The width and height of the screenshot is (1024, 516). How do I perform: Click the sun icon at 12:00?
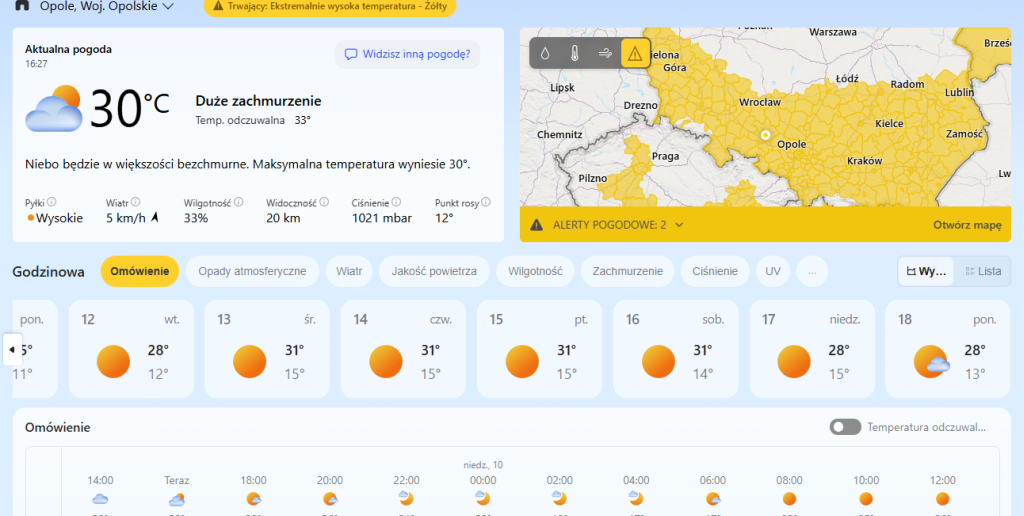[942, 499]
